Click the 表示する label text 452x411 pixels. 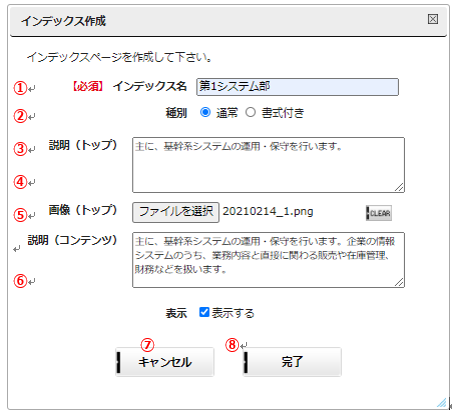(x=233, y=313)
